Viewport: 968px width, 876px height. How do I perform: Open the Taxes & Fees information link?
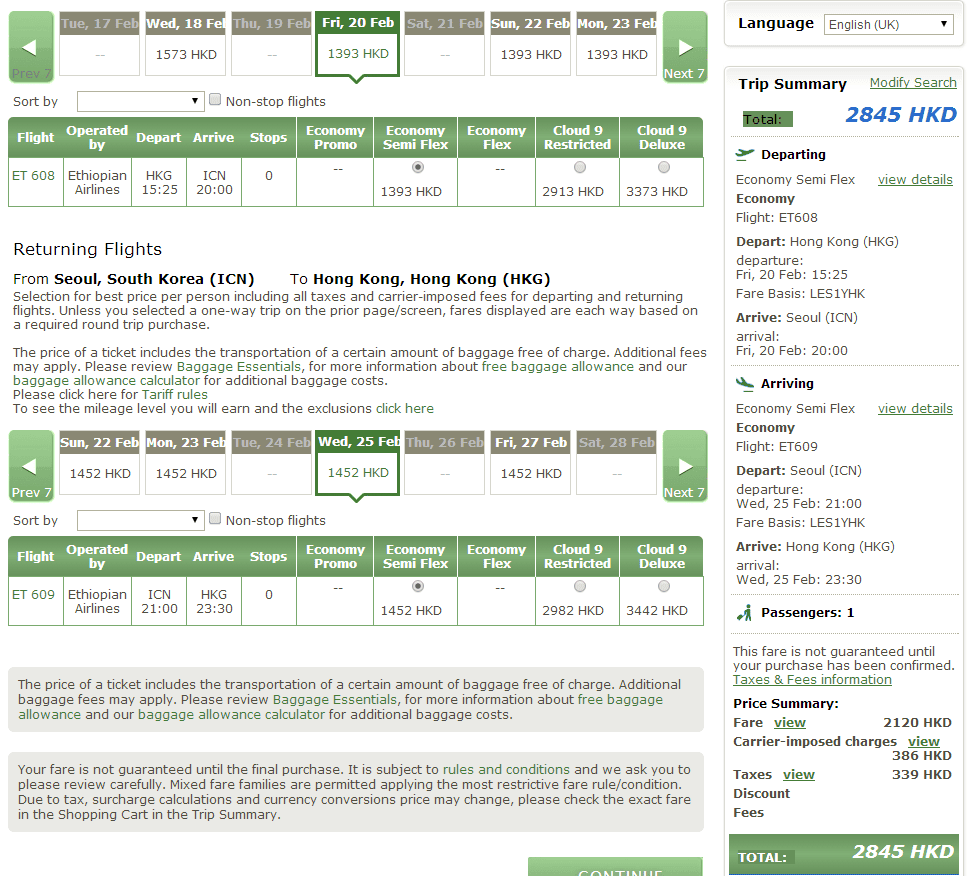812,679
